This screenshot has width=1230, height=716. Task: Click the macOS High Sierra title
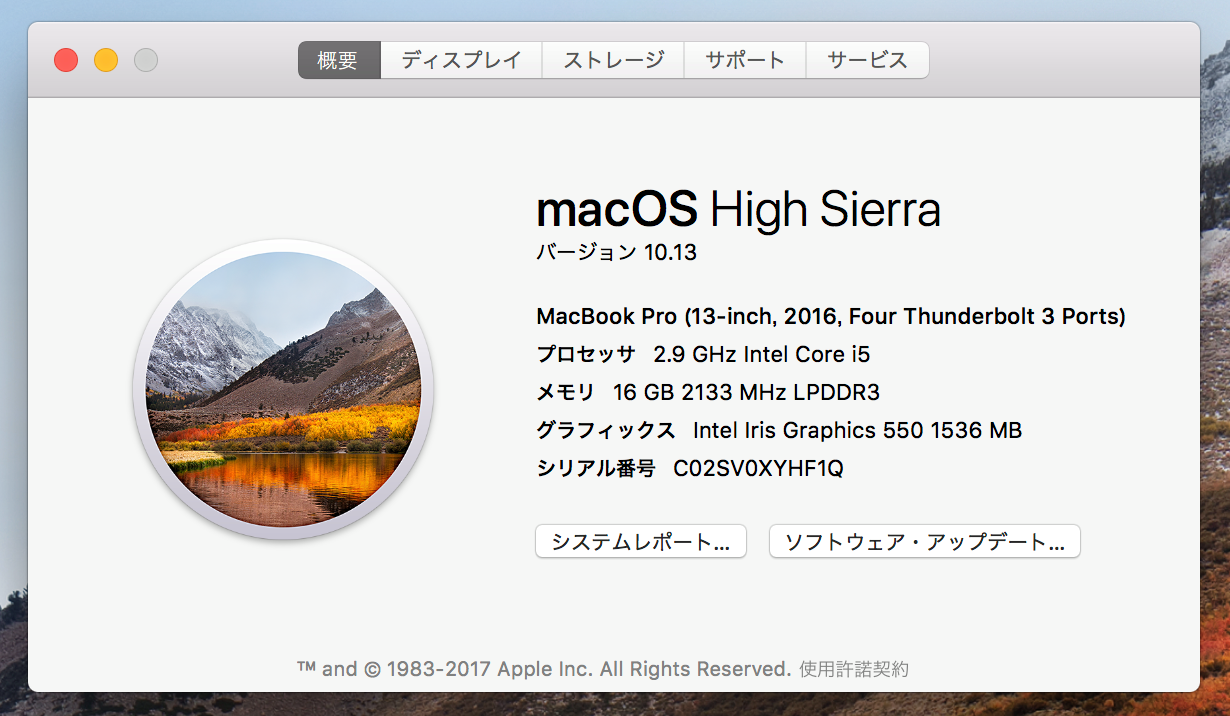point(739,210)
